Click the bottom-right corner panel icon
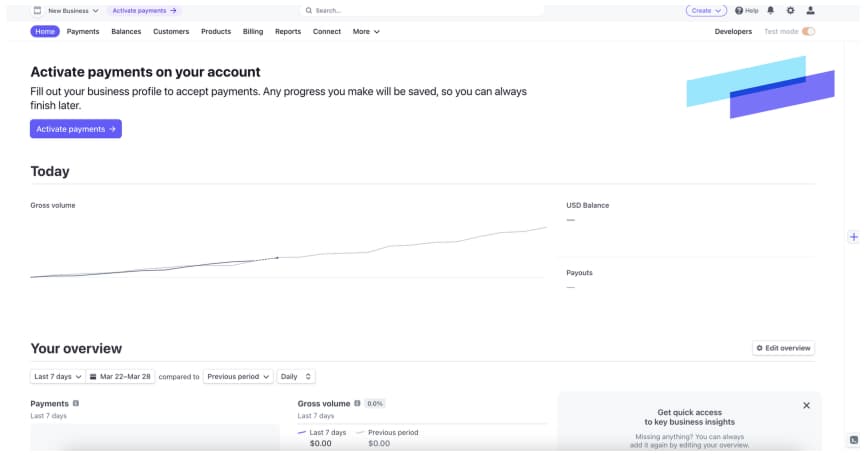The height and width of the screenshot is (455, 864). (x=854, y=440)
